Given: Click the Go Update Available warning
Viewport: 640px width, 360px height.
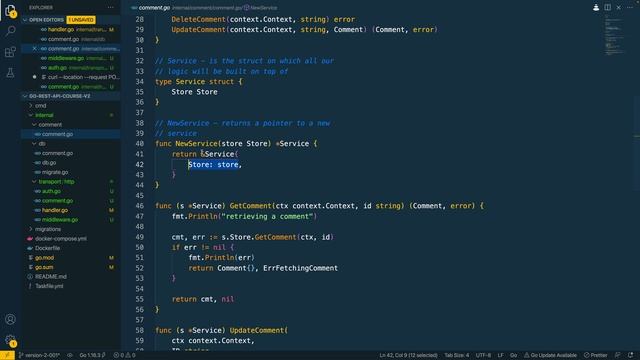Looking at the screenshot, I should [x=550, y=355].
